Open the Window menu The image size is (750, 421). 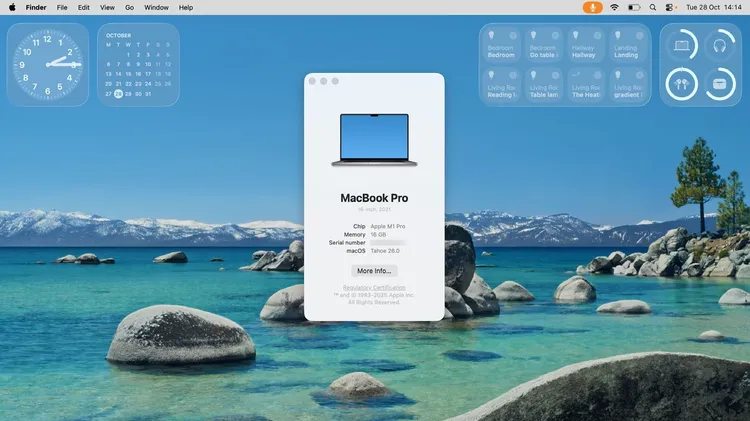coord(156,7)
